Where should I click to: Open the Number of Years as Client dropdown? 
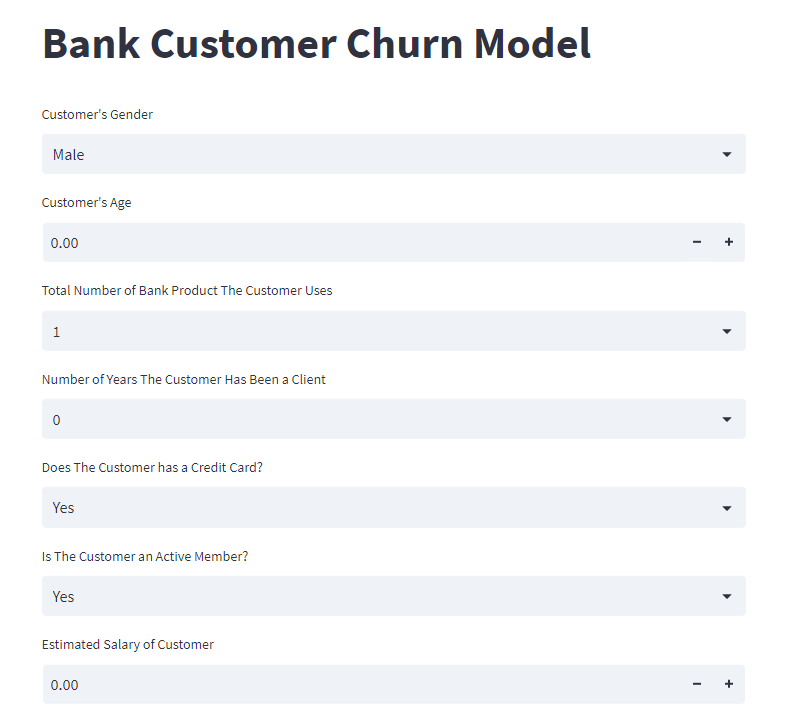point(393,419)
